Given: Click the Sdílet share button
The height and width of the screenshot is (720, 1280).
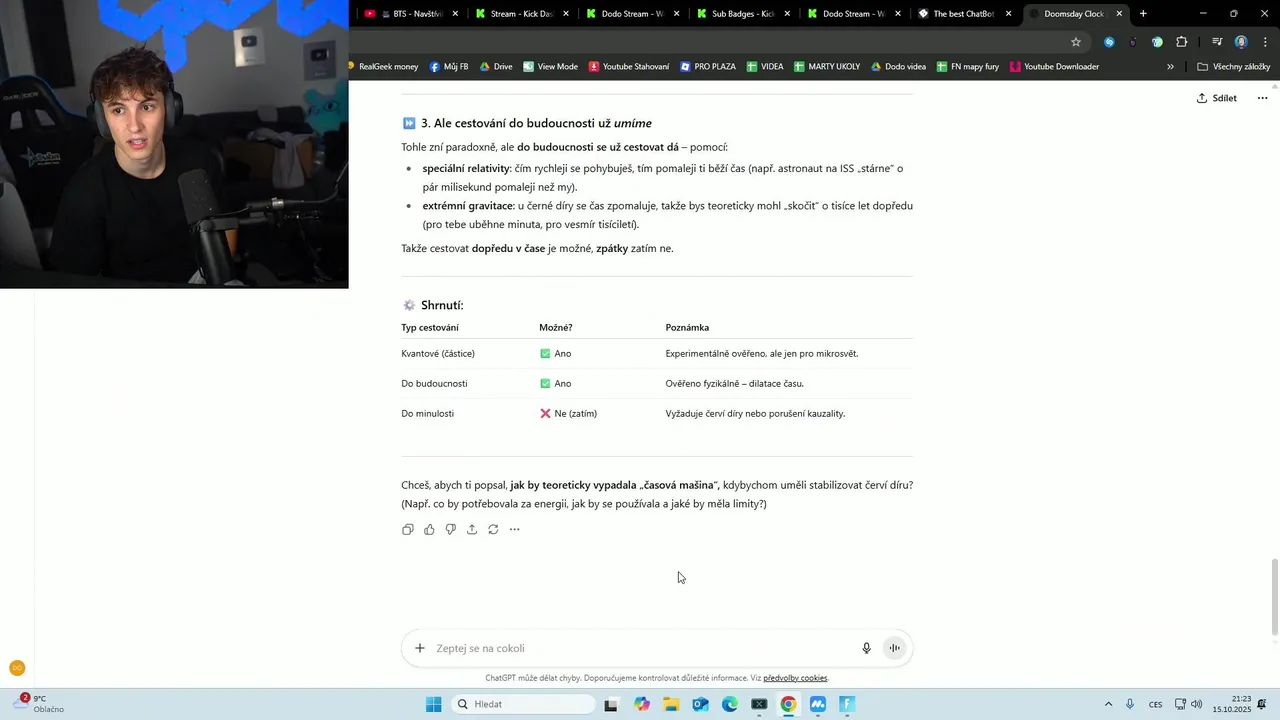Looking at the screenshot, I should (1217, 98).
